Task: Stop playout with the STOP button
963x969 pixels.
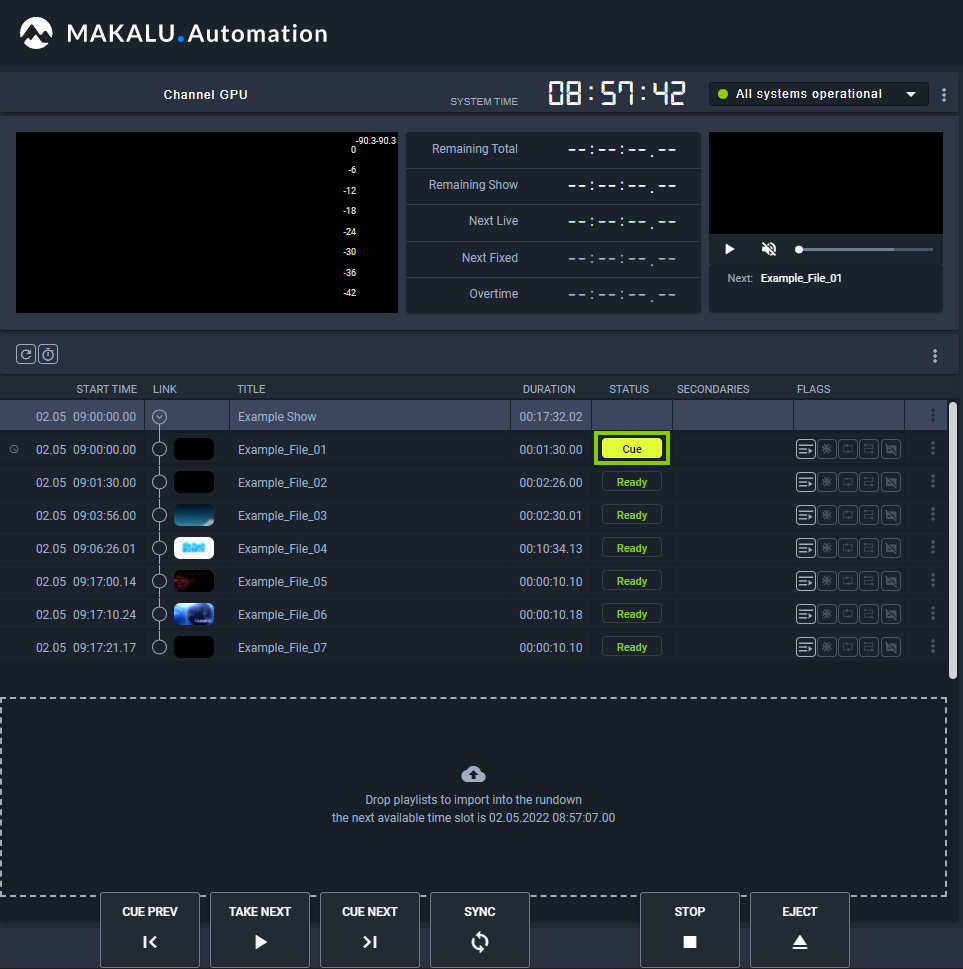Action: tap(690, 929)
